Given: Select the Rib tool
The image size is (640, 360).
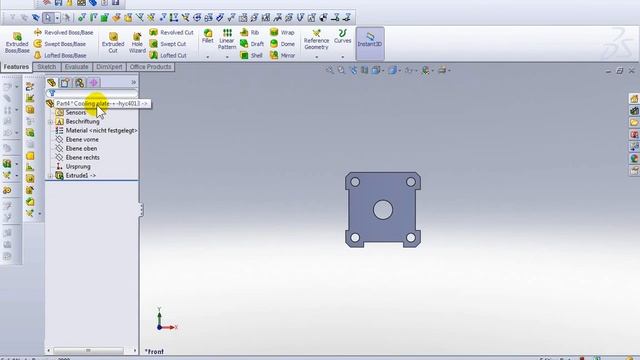Looking at the screenshot, I should pyautogui.click(x=250, y=32).
